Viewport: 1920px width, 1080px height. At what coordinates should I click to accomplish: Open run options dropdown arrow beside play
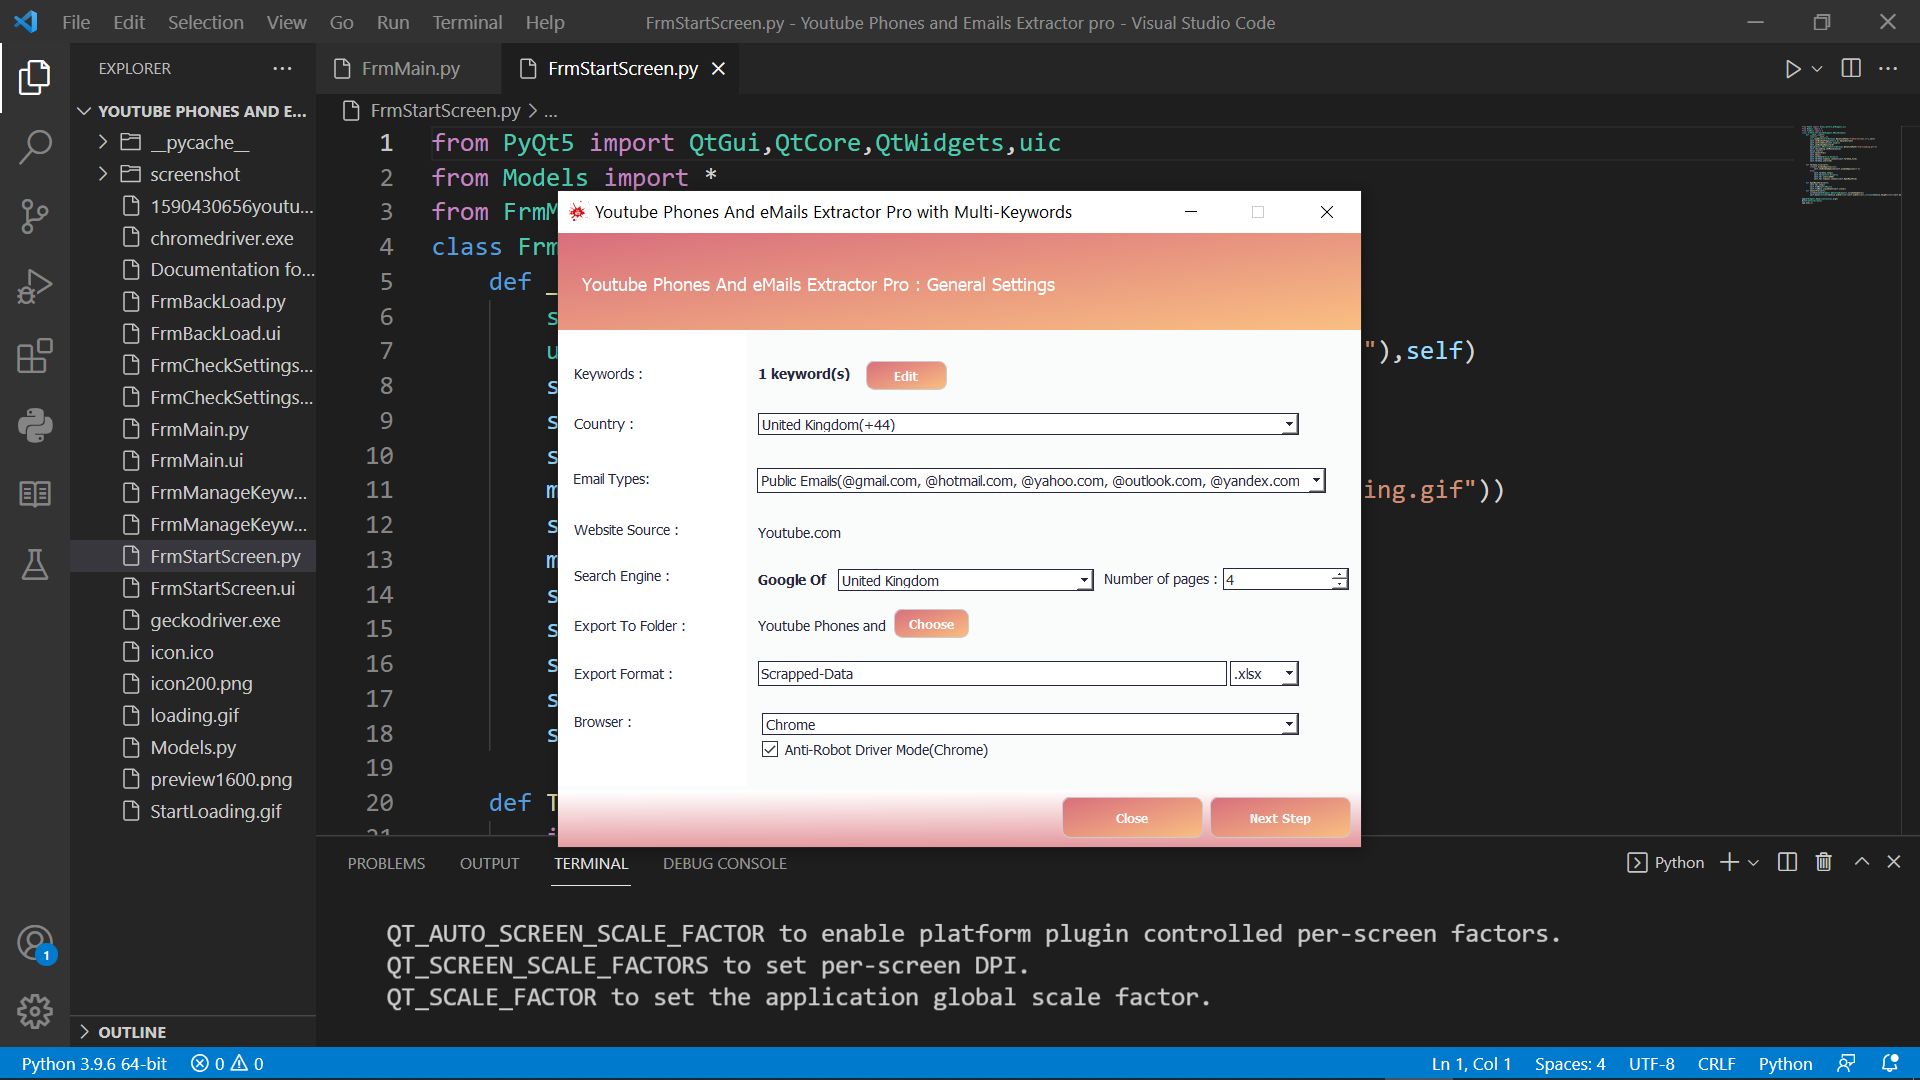click(1817, 69)
